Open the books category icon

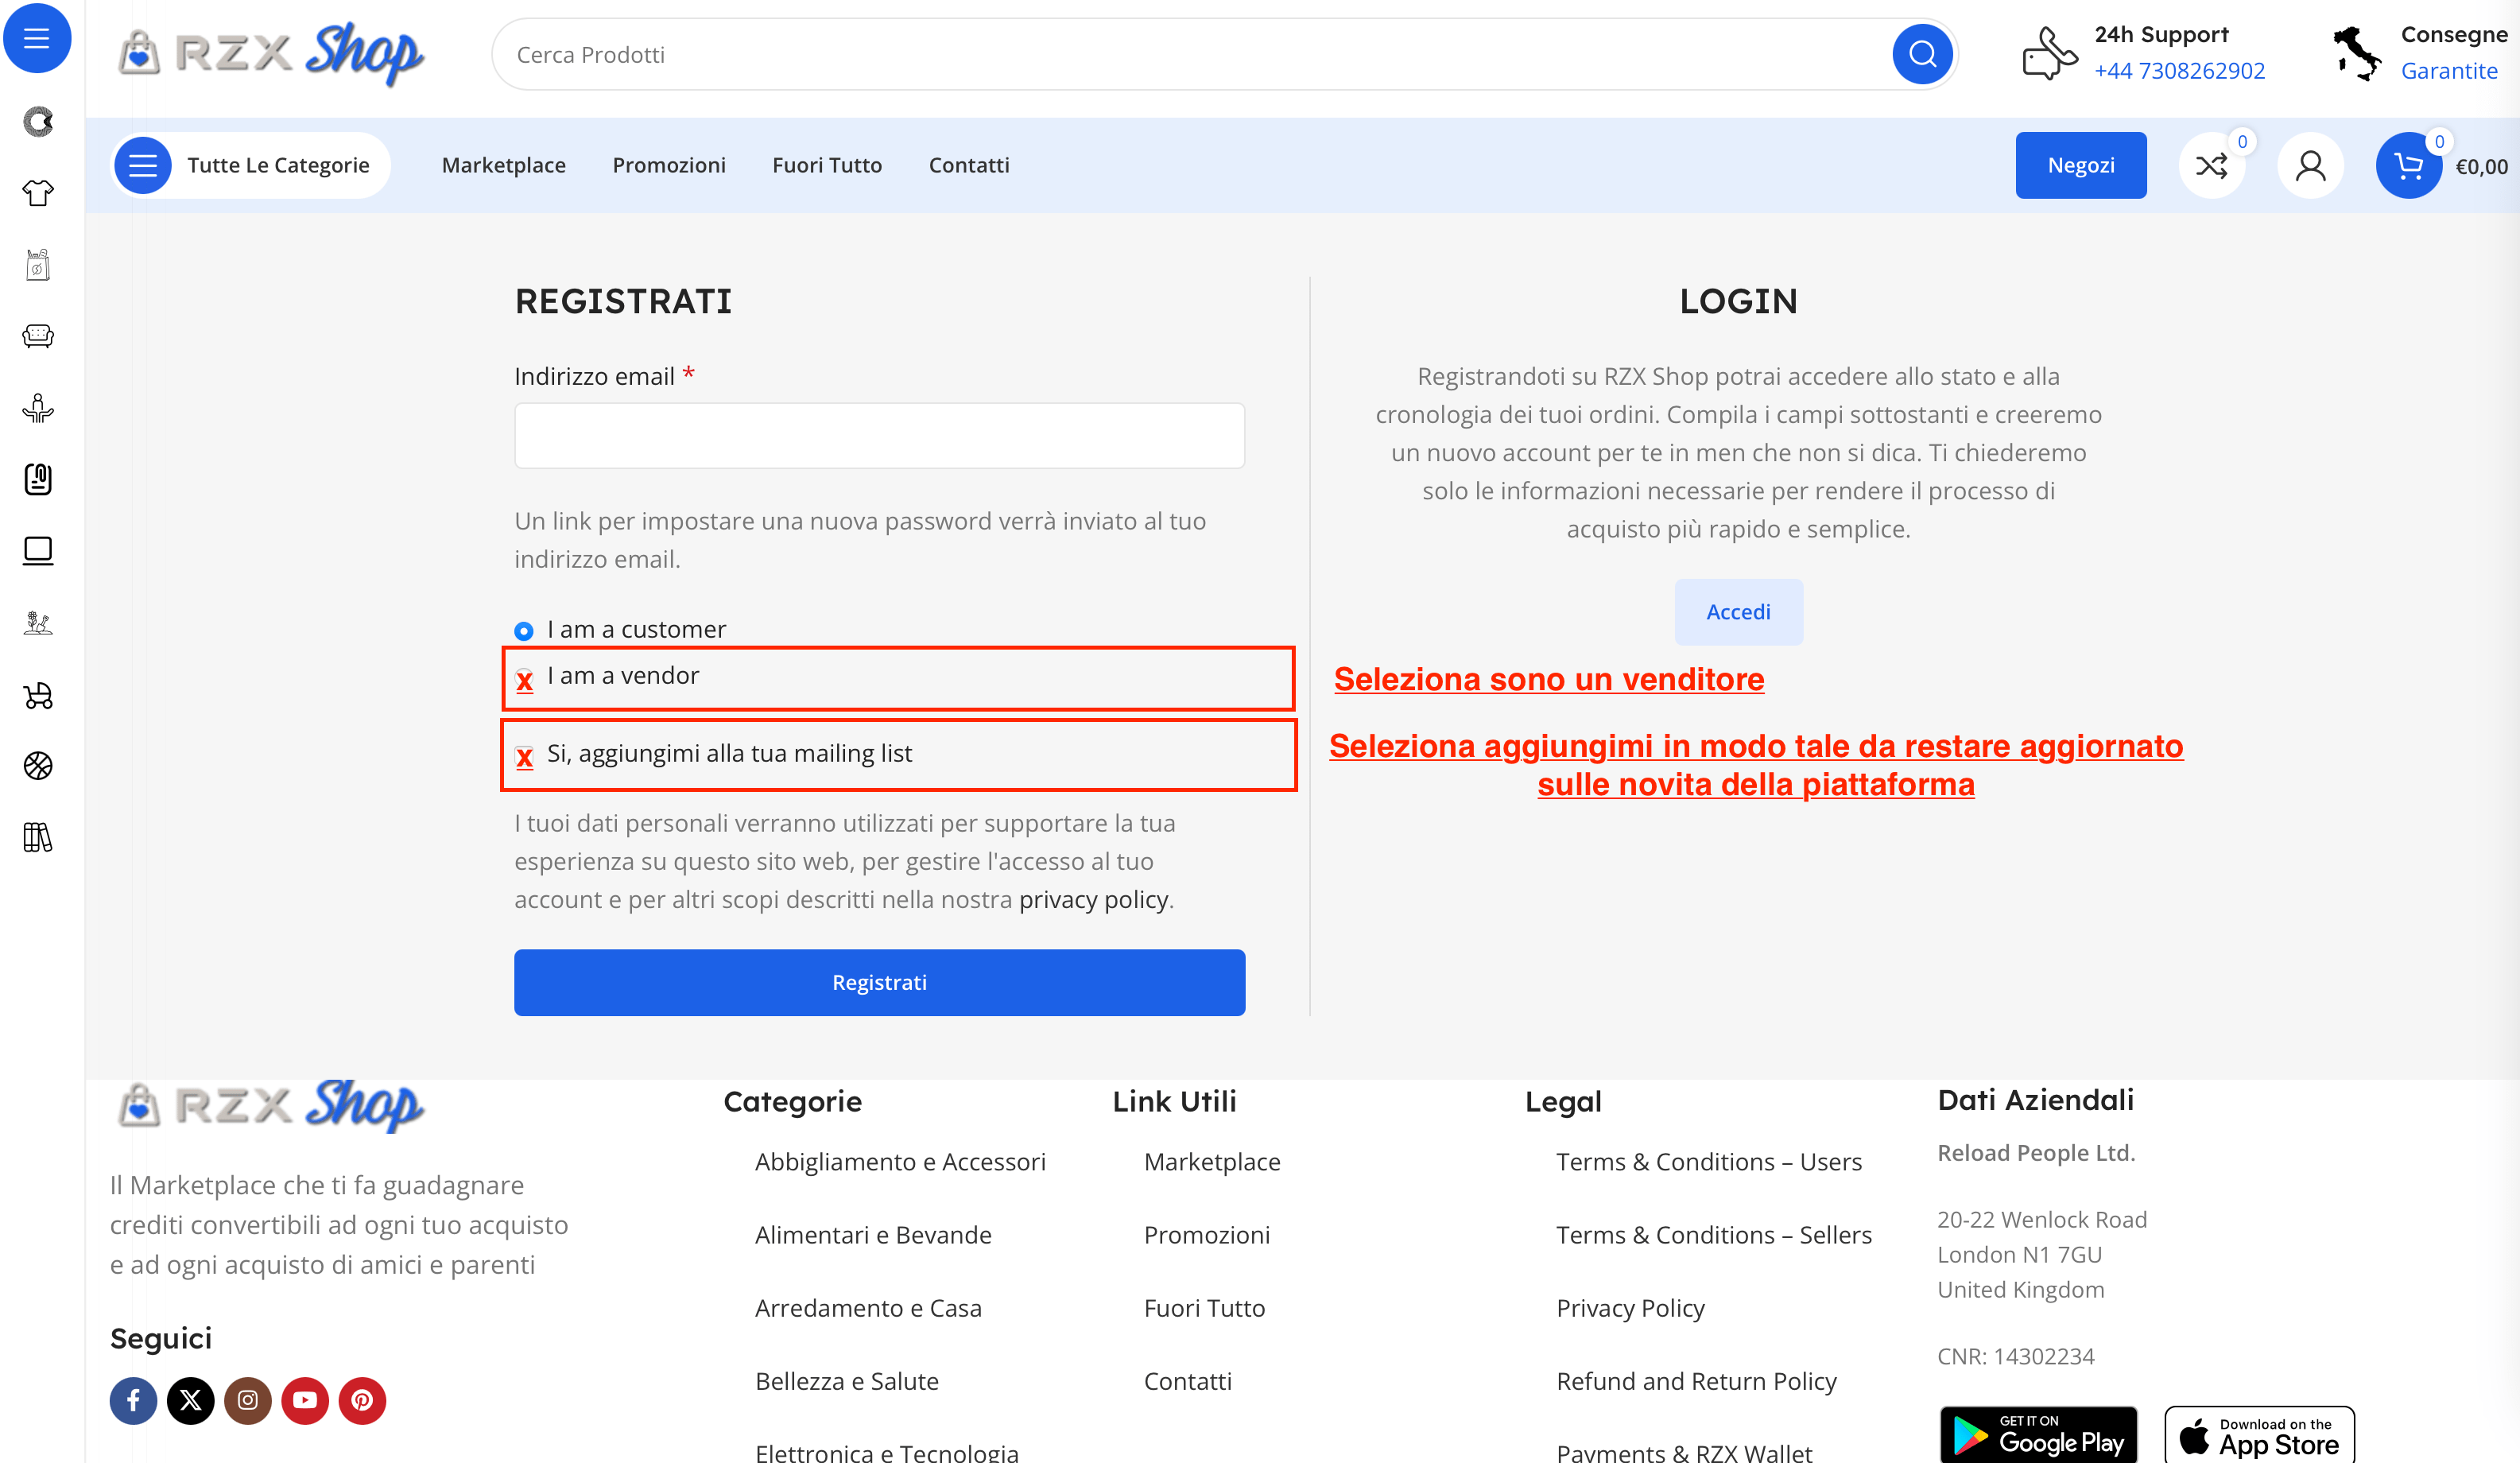38,837
